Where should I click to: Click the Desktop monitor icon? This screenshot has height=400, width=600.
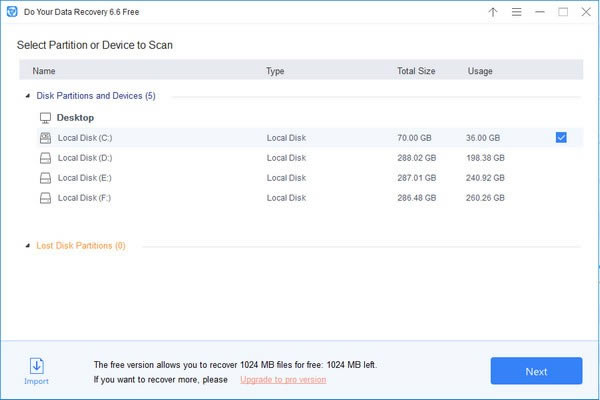click(x=45, y=118)
